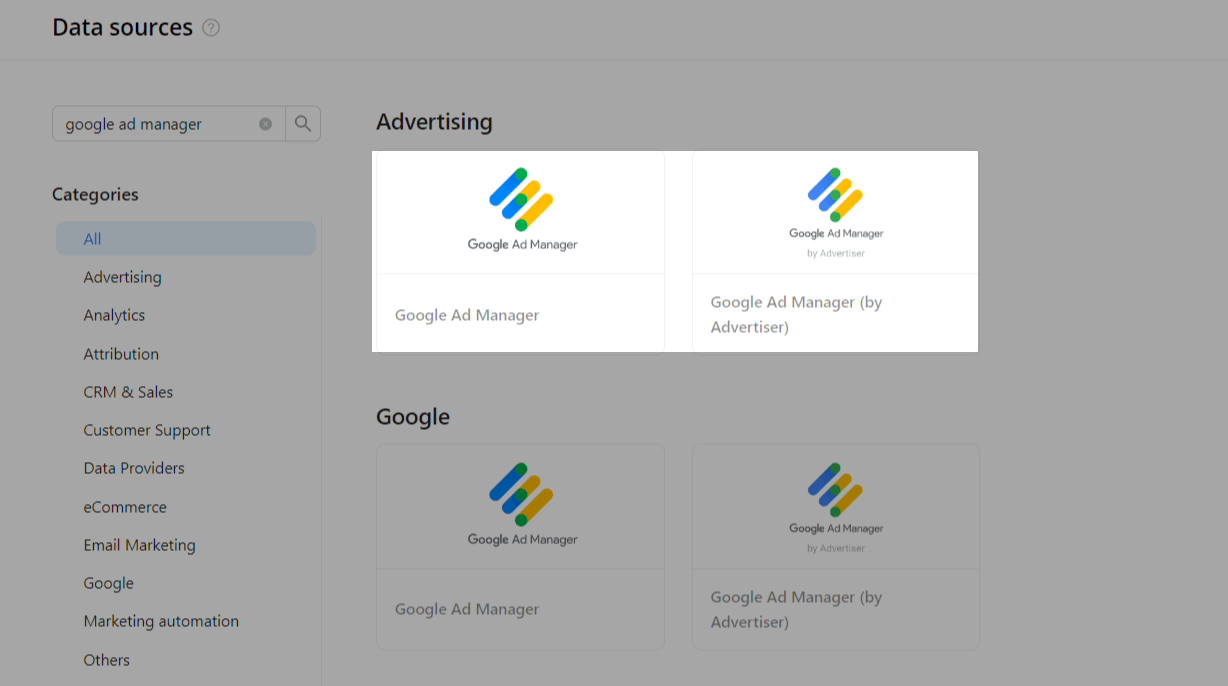The image size is (1228, 686).
Task: Click the Advertising section heading
Action: [x=434, y=122]
